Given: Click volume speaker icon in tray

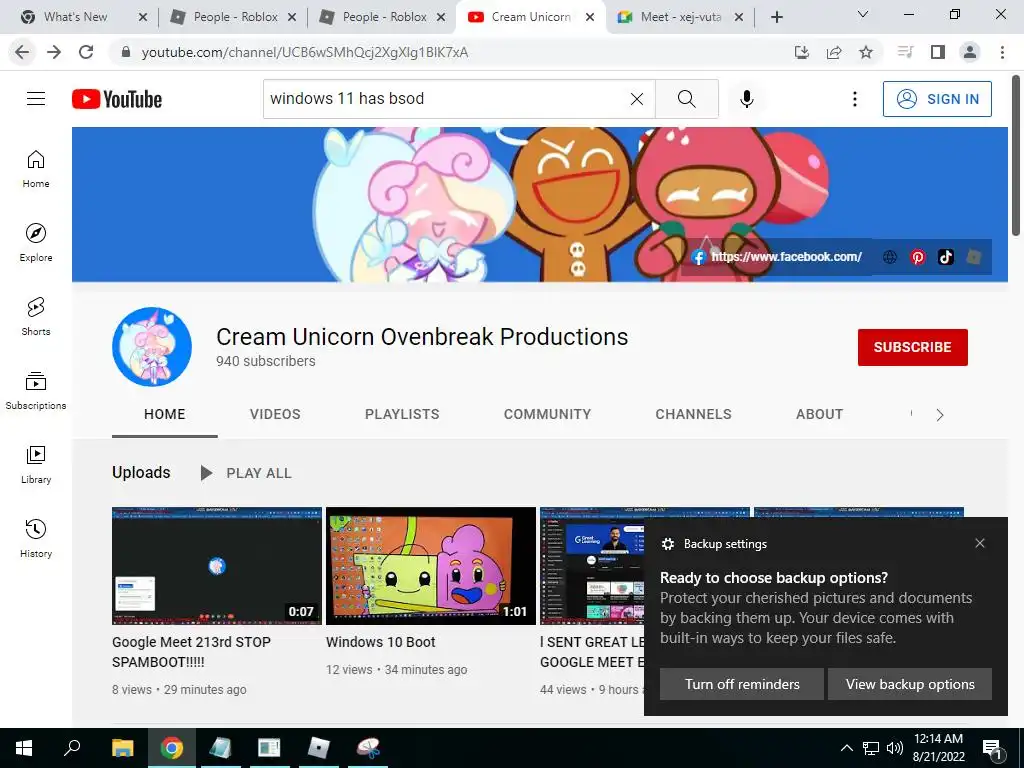Looking at the screenshot, I should (x=895, y=748).
